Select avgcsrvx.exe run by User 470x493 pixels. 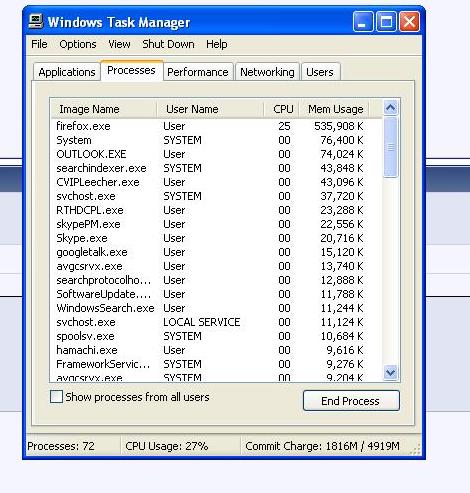coord(216,266)
